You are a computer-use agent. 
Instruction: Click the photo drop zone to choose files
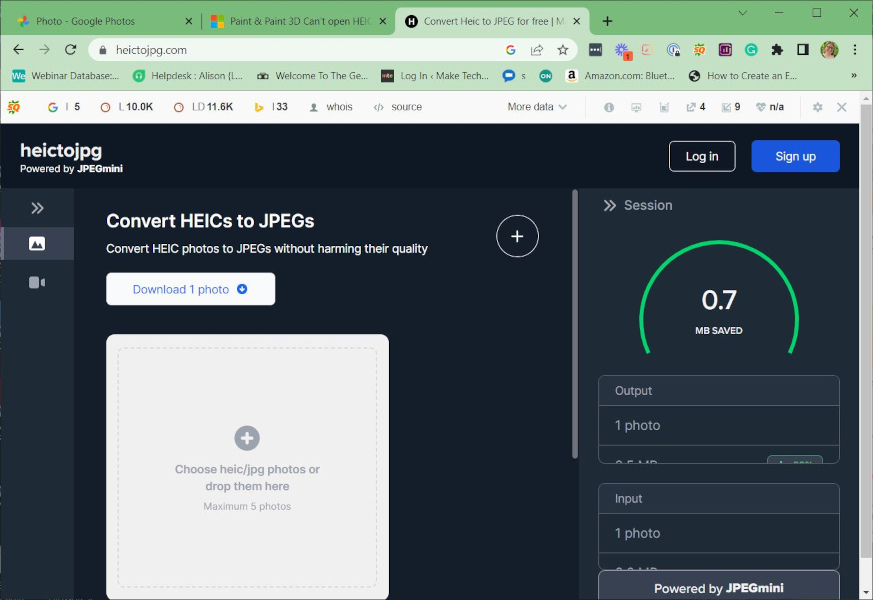click(247, 438)
